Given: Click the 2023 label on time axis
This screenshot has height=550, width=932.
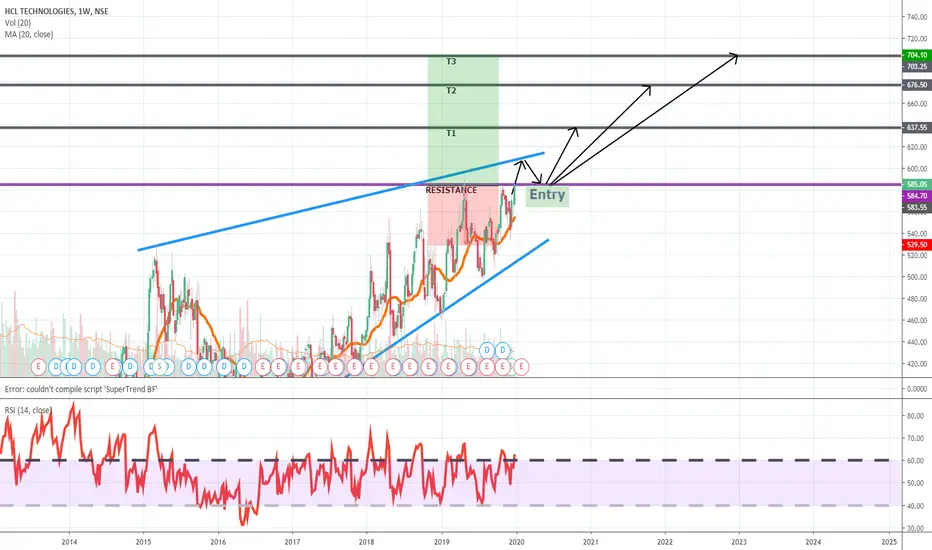Looking at the screenshot, I should 739,542.
